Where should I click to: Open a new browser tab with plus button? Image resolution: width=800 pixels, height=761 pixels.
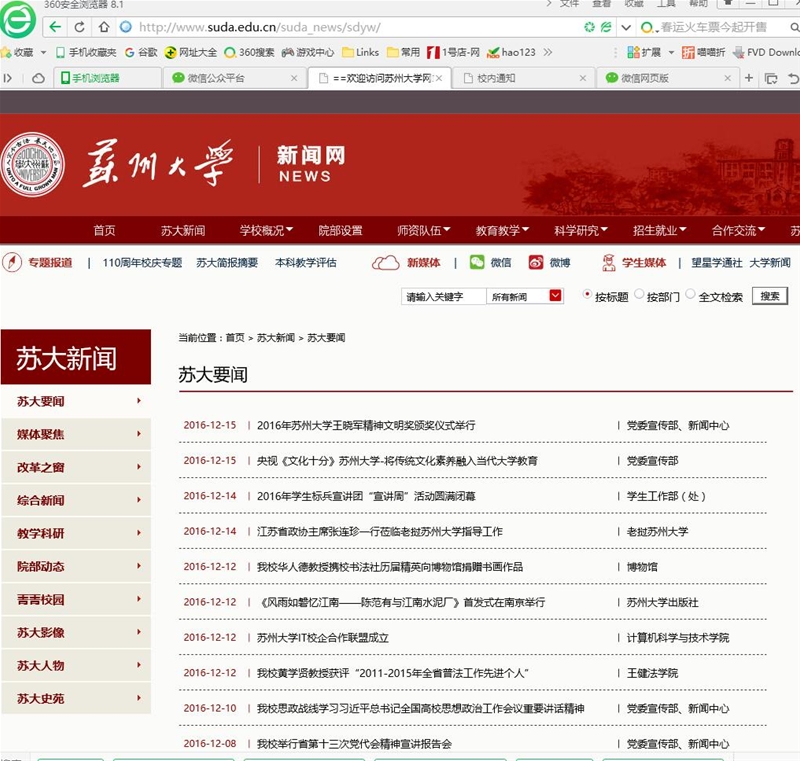click(x=748, y=78)
